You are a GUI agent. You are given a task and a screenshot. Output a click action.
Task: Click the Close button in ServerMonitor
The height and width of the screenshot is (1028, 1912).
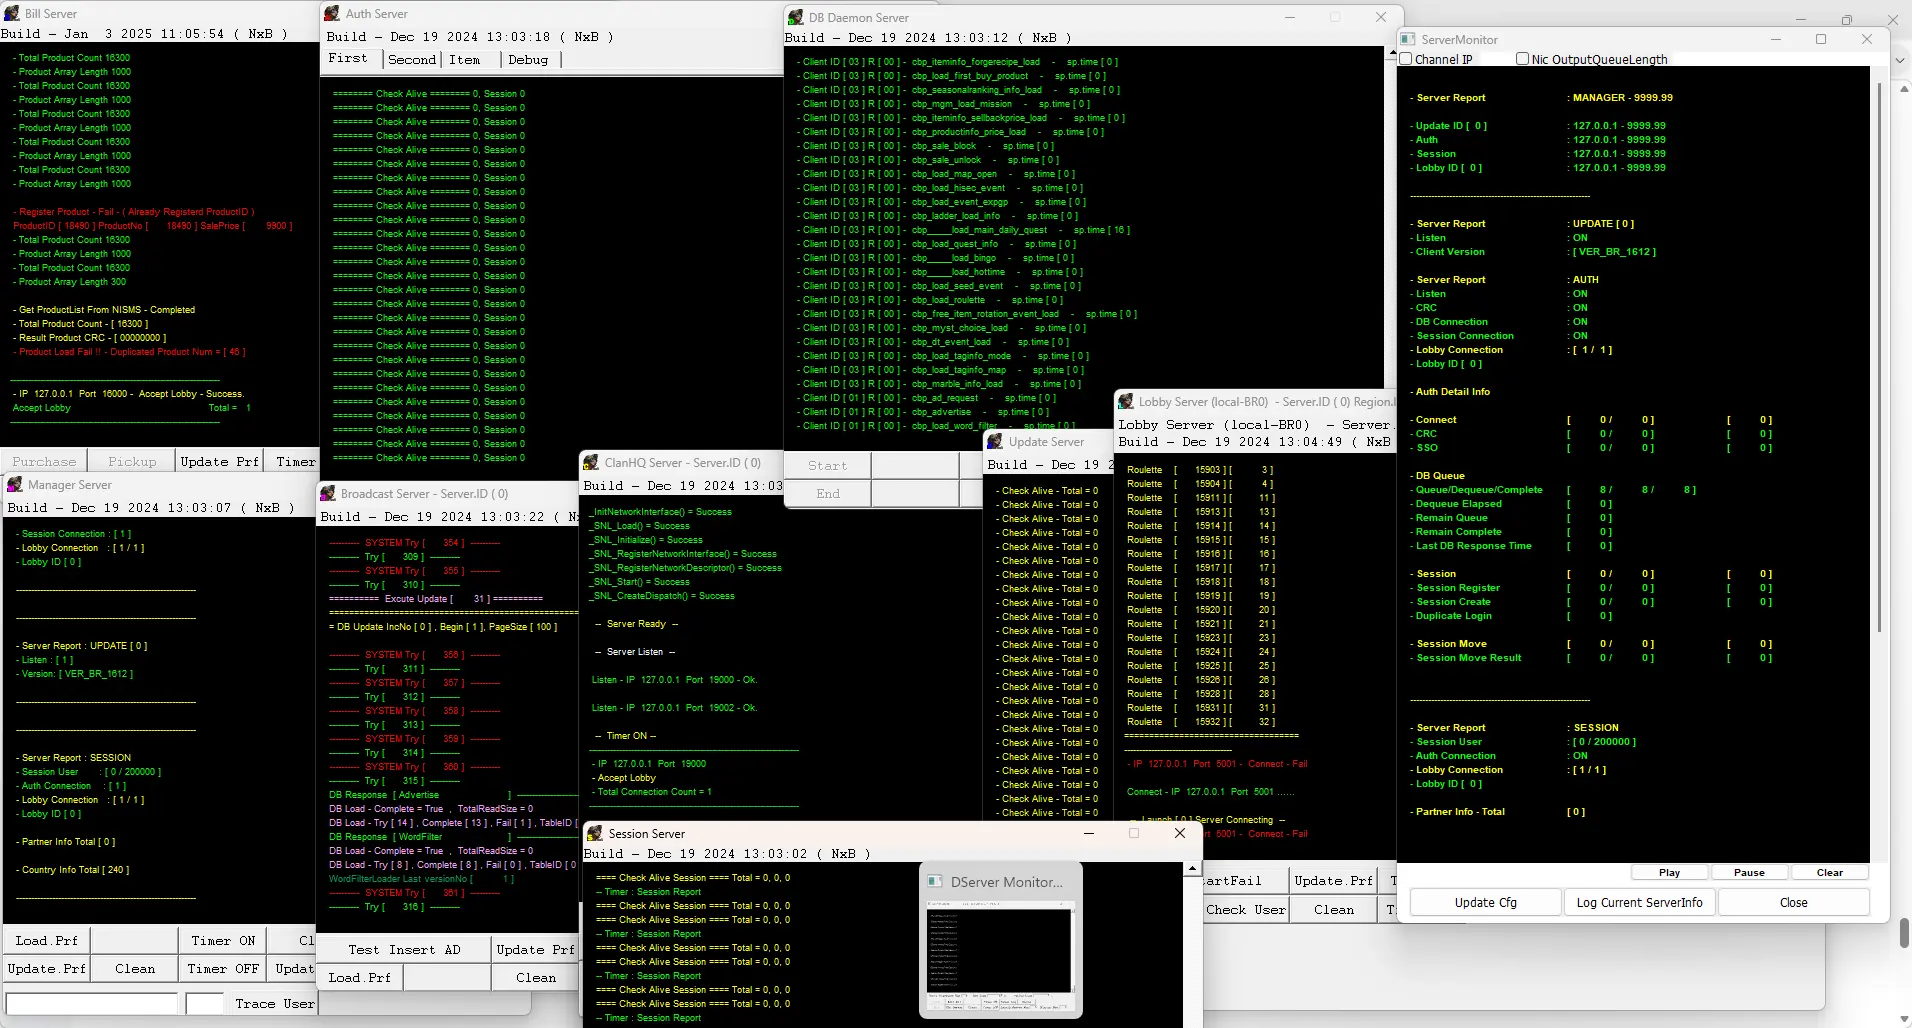click(x=1794, y=902)
